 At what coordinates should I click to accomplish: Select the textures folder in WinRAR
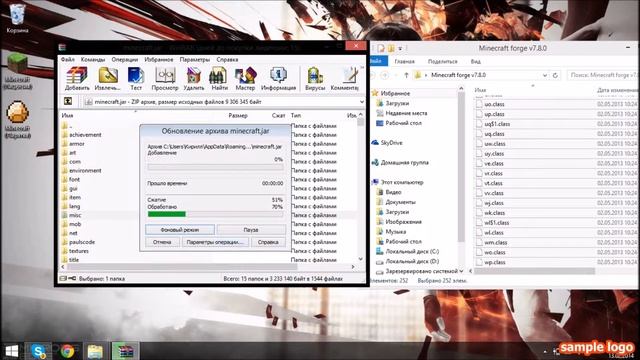(79, 251)
